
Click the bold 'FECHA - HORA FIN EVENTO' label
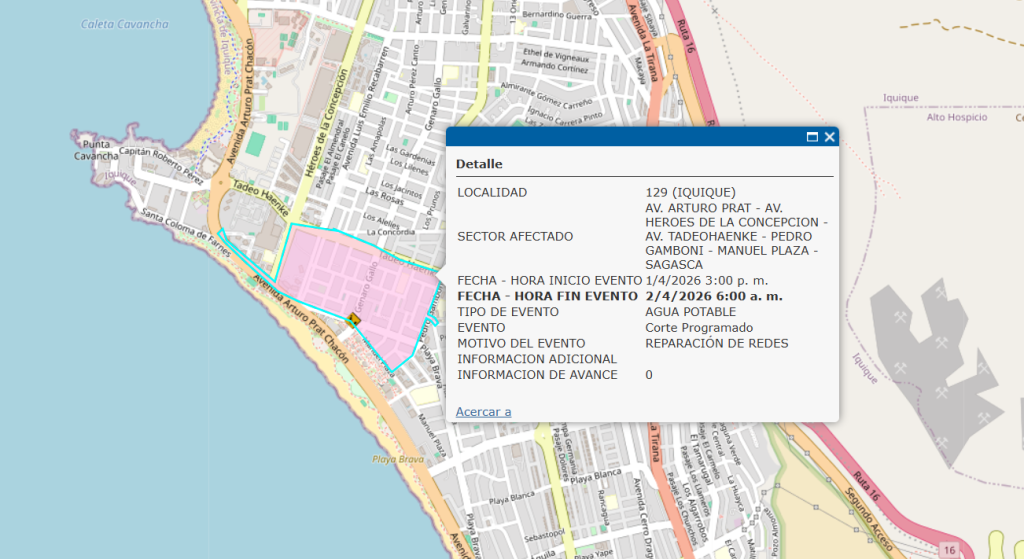click(547, 296)
